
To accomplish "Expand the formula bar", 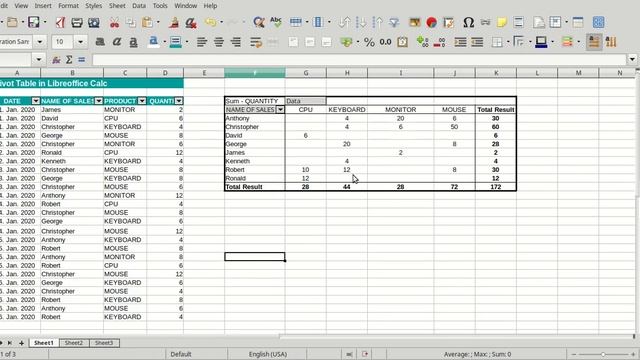I will [632, 60].
